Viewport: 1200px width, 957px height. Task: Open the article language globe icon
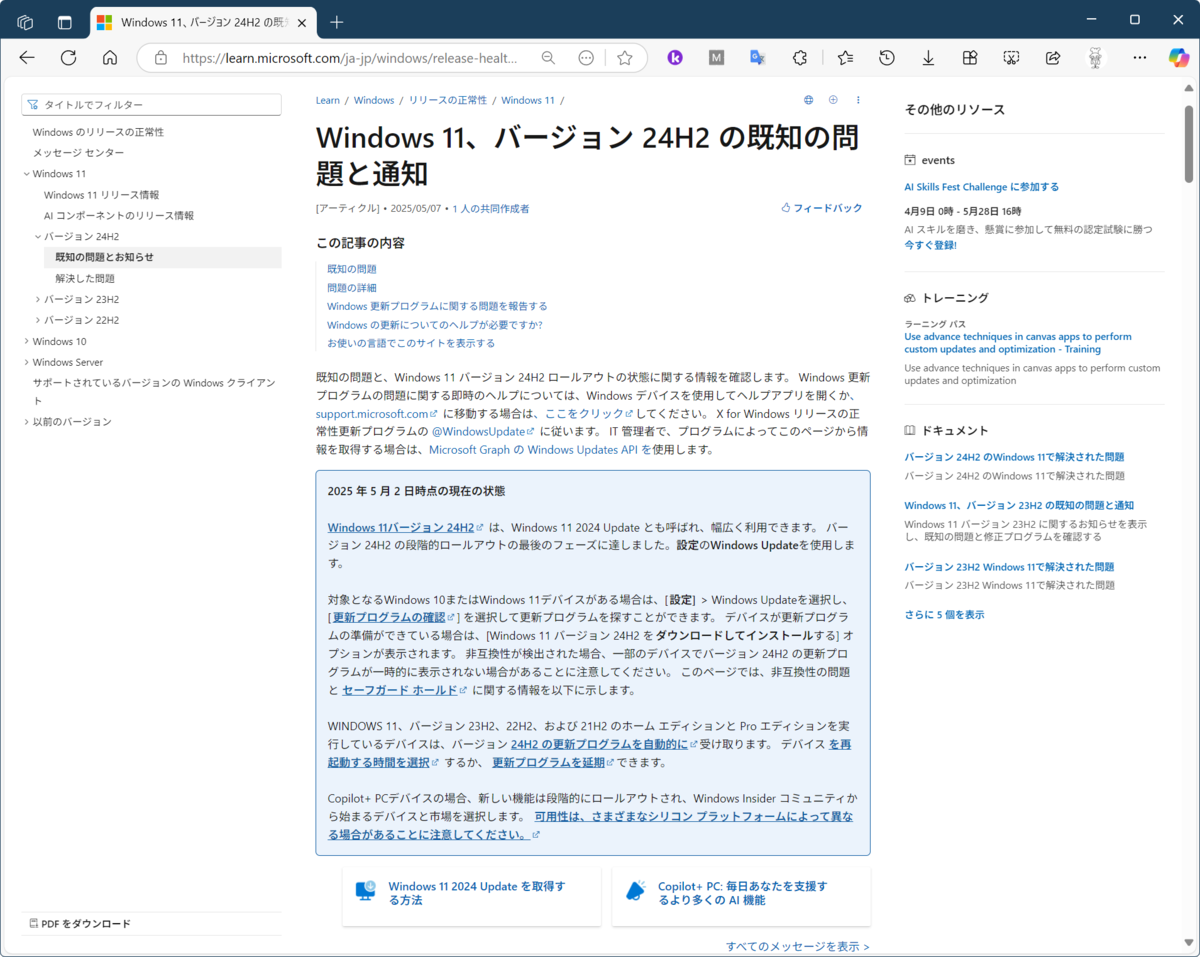(808, 99)
